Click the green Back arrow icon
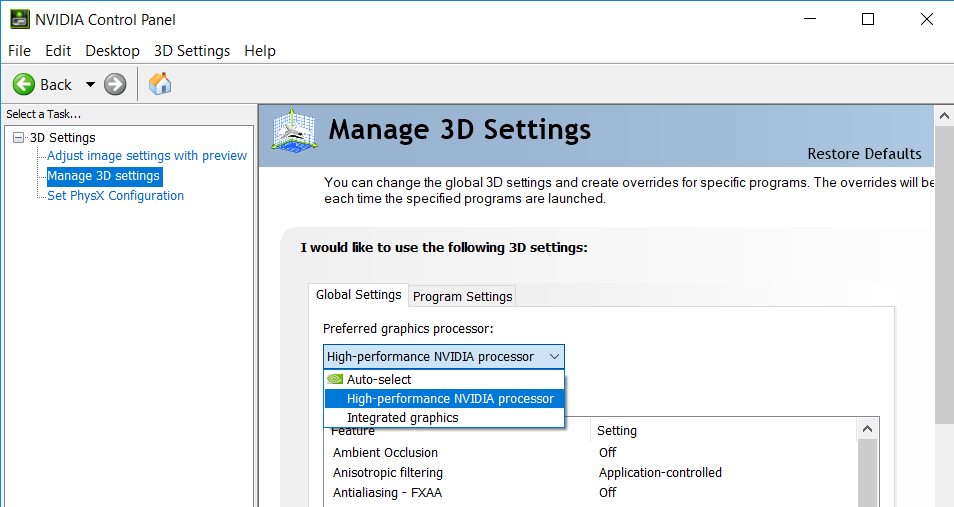 pos(24,84)
